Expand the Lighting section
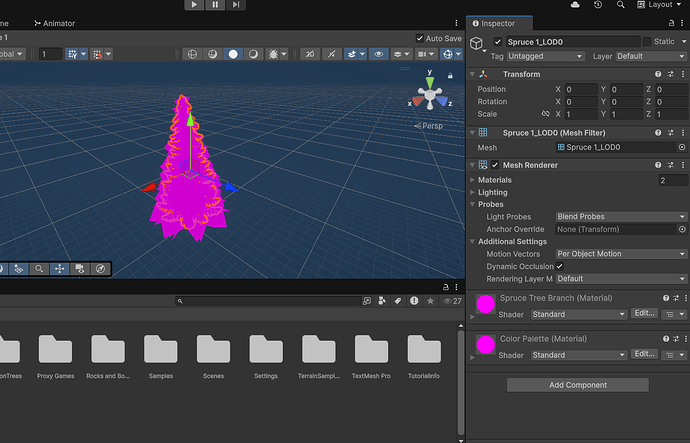Image resolution: width=690 pixels, height=443 pixels. [473, 192]
